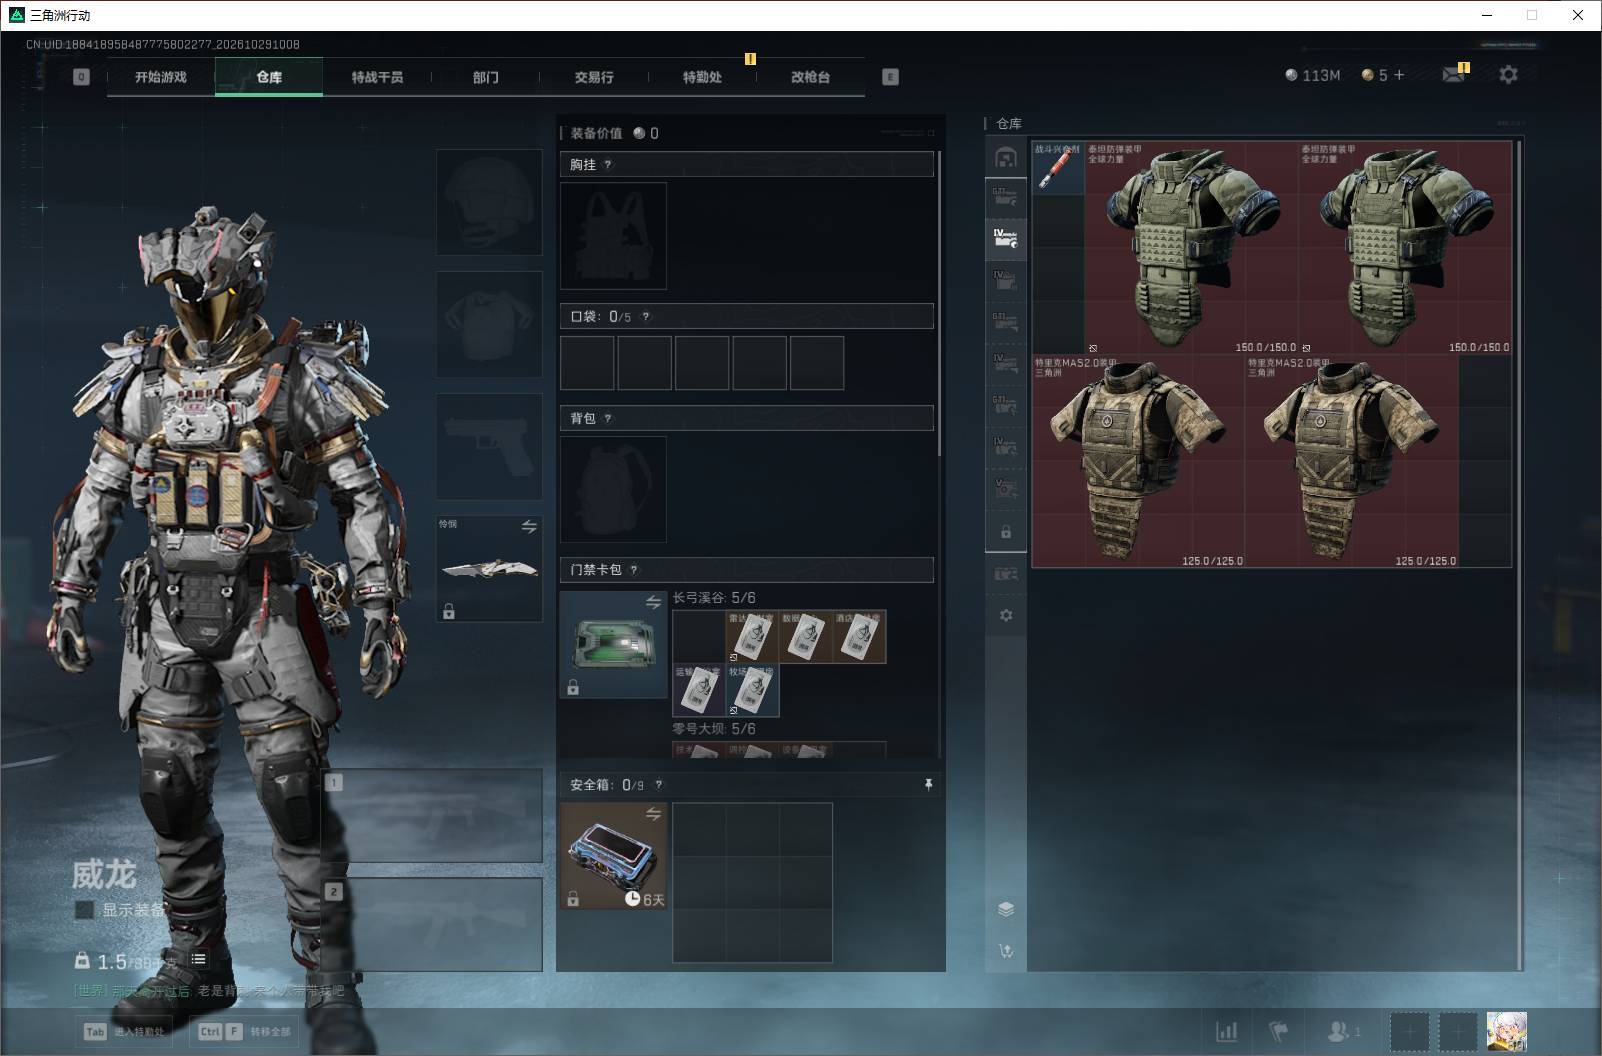
Task: Open the warehouse sidebar gear icon
Action: coord(1006,615)
